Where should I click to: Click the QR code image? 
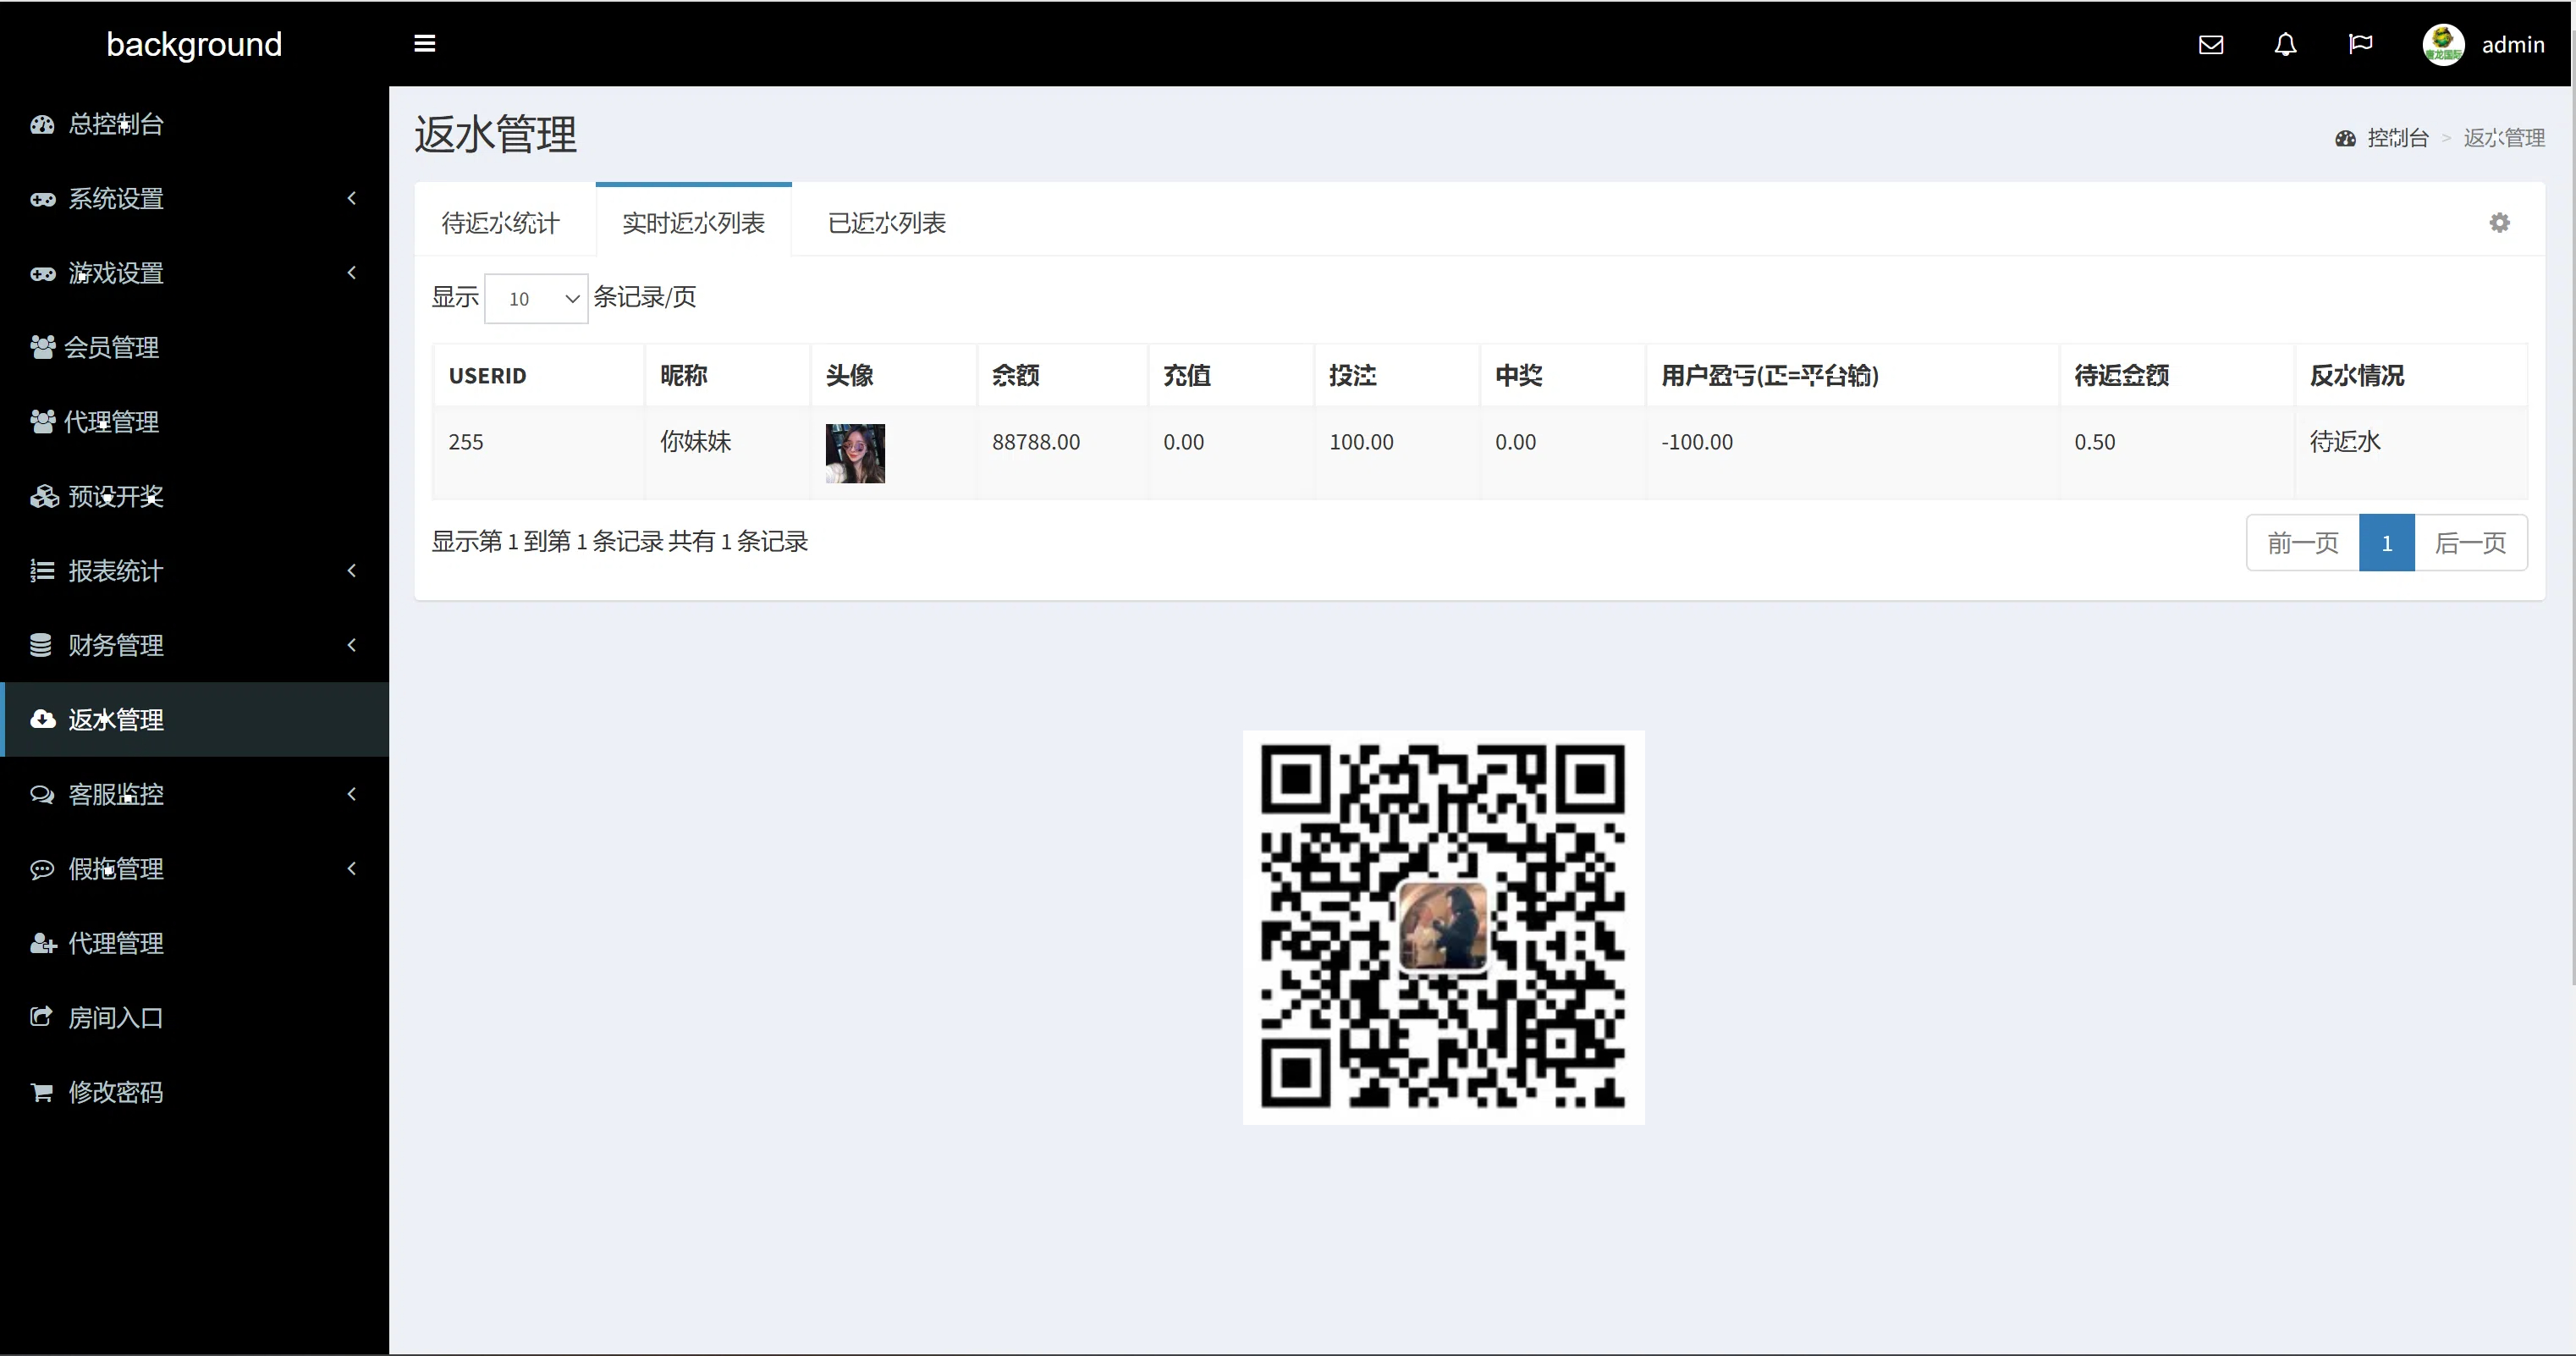coord(1443,927)
